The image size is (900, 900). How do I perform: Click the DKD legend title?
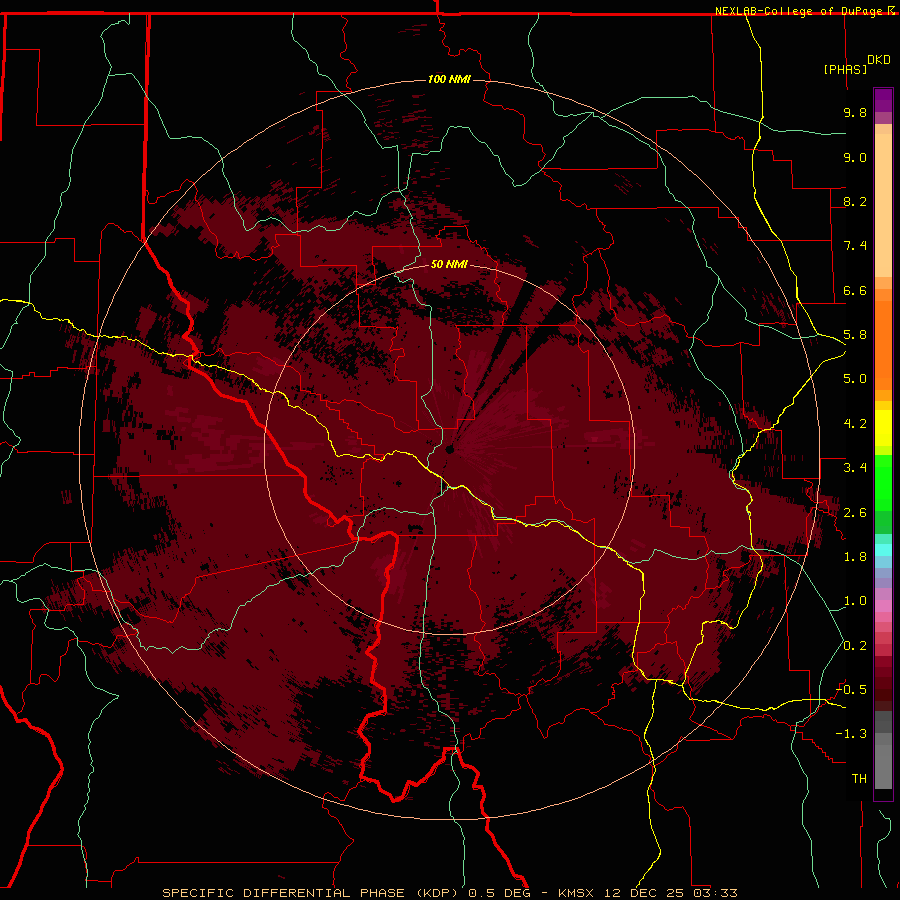pos(879,59)
